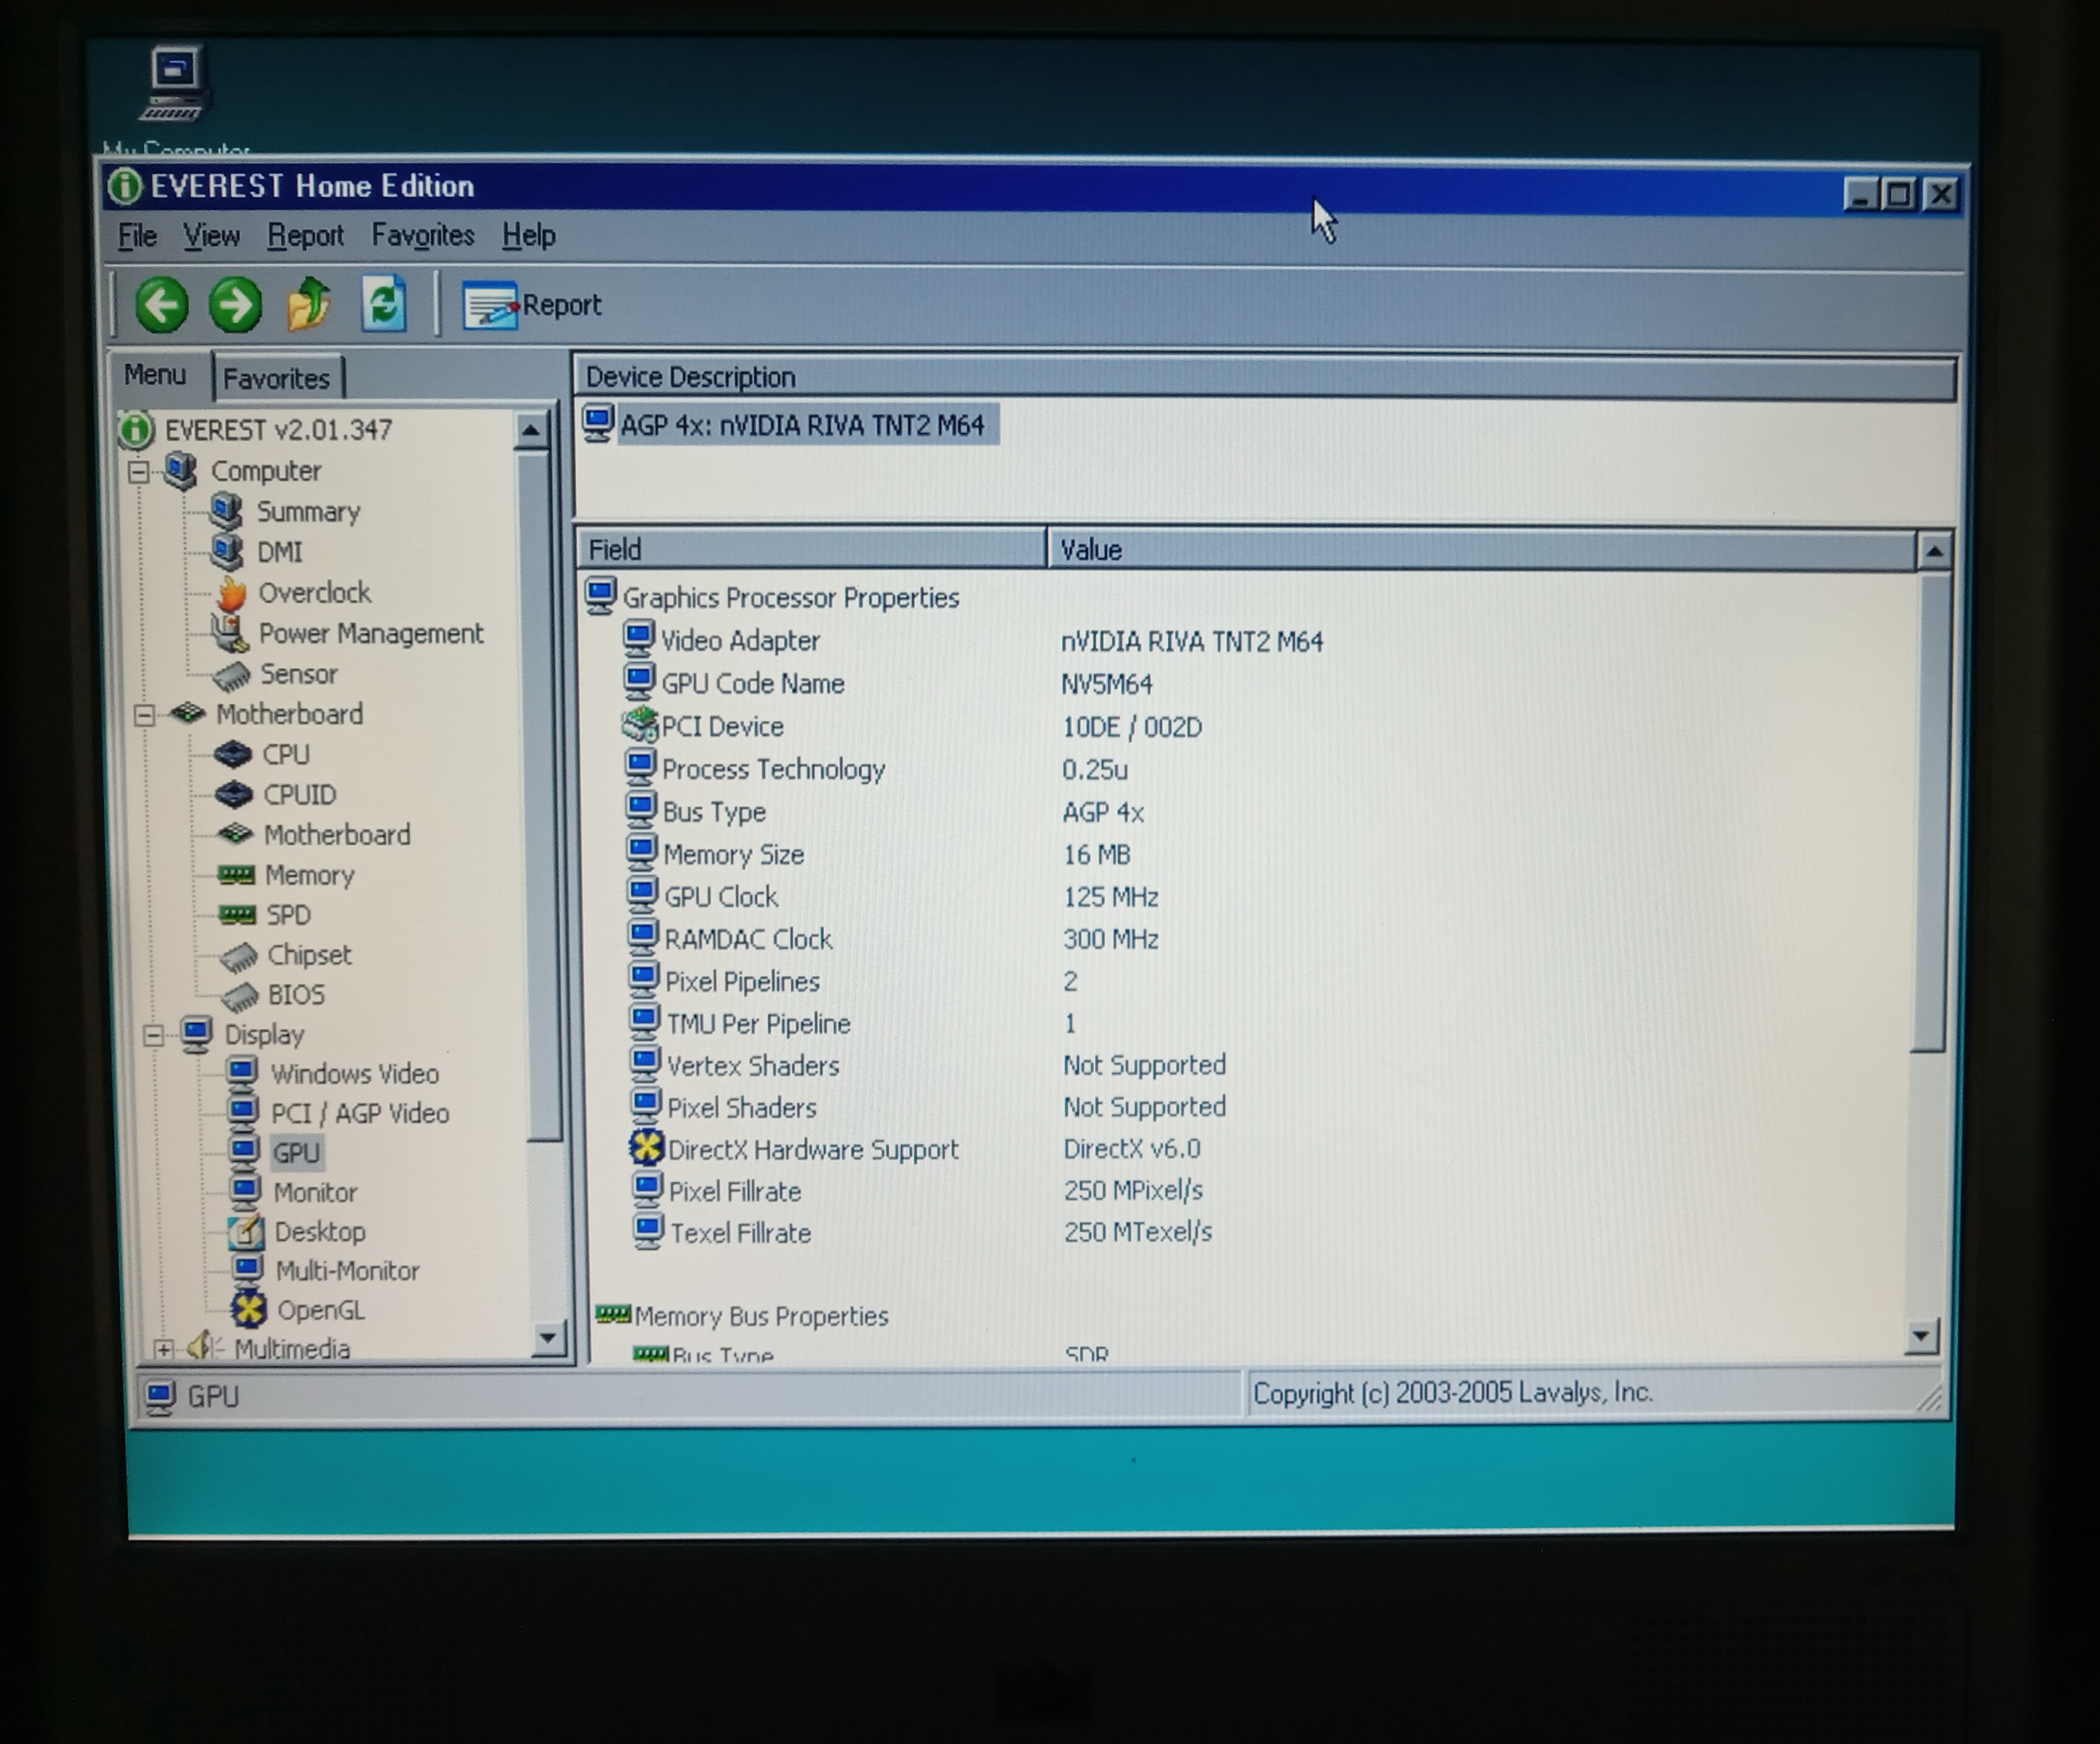
Task: Open the View menu
Action: coord(211,236)
